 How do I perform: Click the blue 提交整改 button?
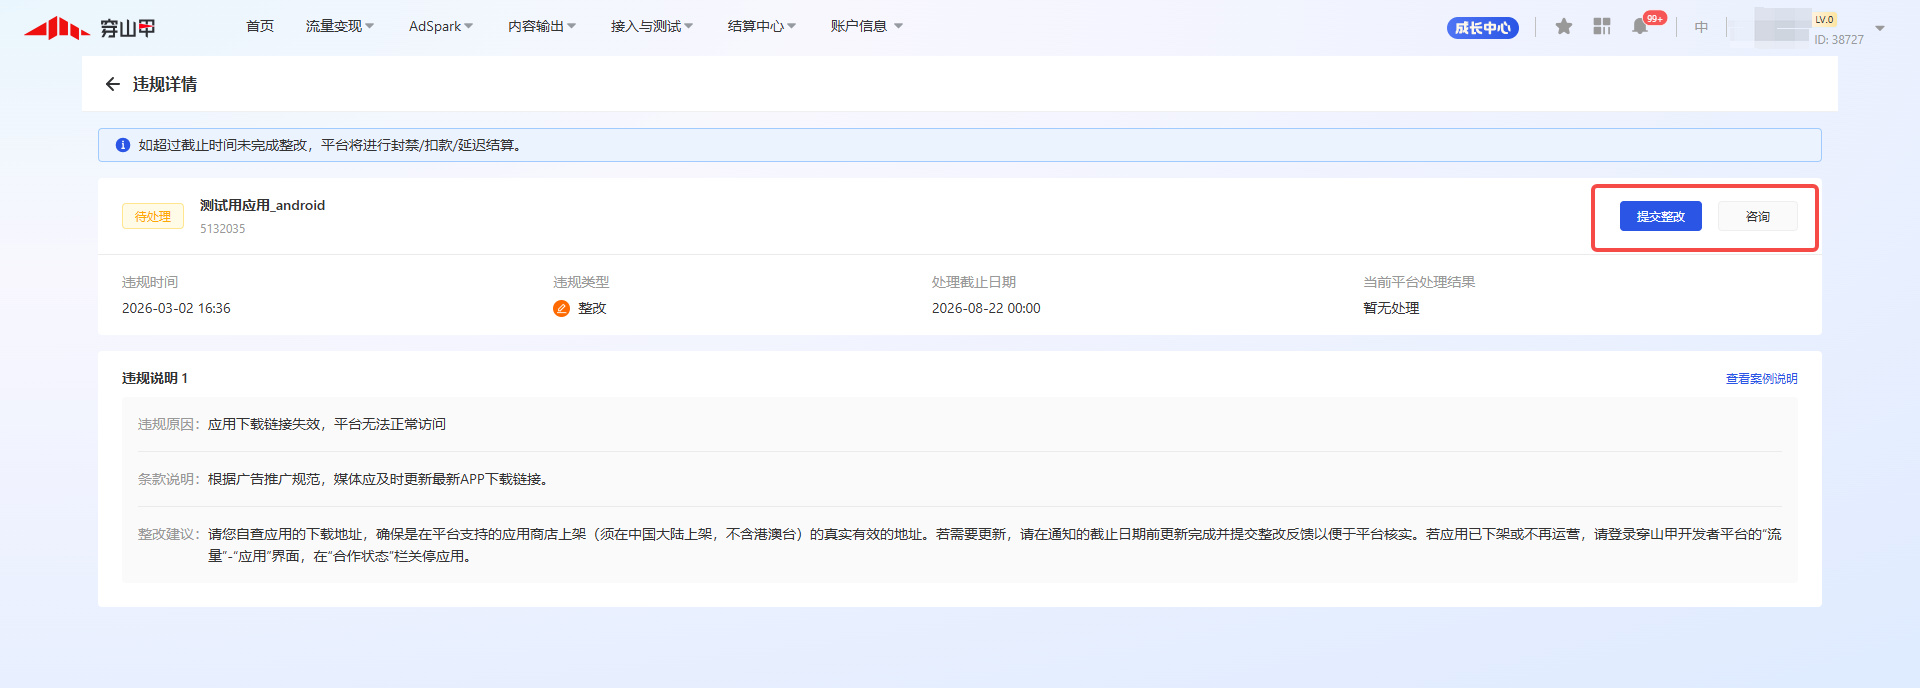(1660, 216)
